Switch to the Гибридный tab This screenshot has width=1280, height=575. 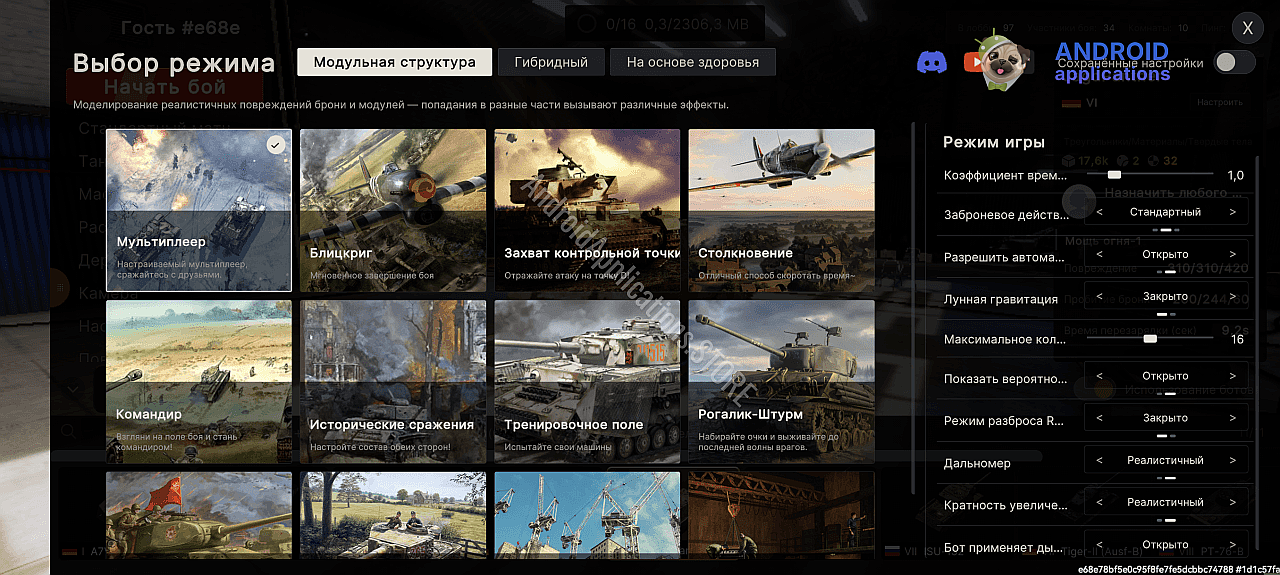551,62
